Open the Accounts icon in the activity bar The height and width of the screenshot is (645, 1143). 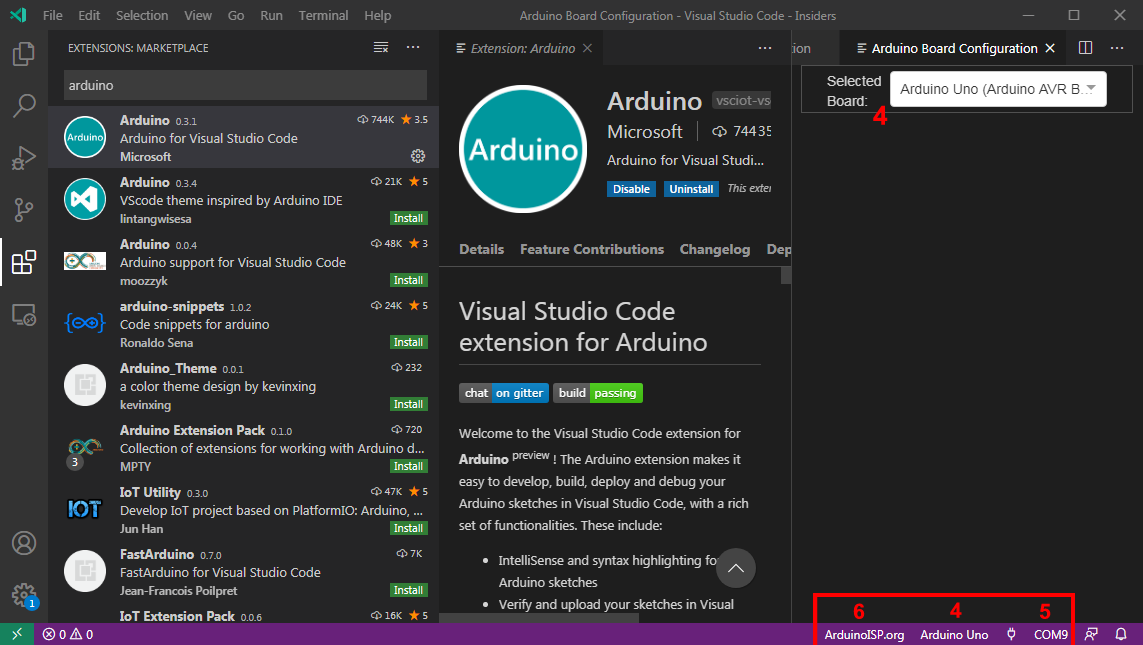pyautogui.click(x=22, y=543)
